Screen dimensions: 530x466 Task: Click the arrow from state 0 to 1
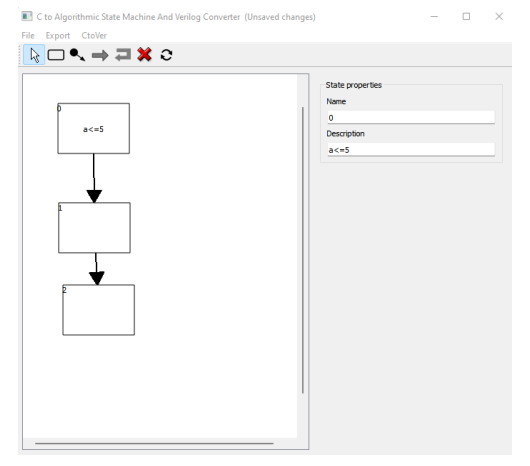pos(94,178)
